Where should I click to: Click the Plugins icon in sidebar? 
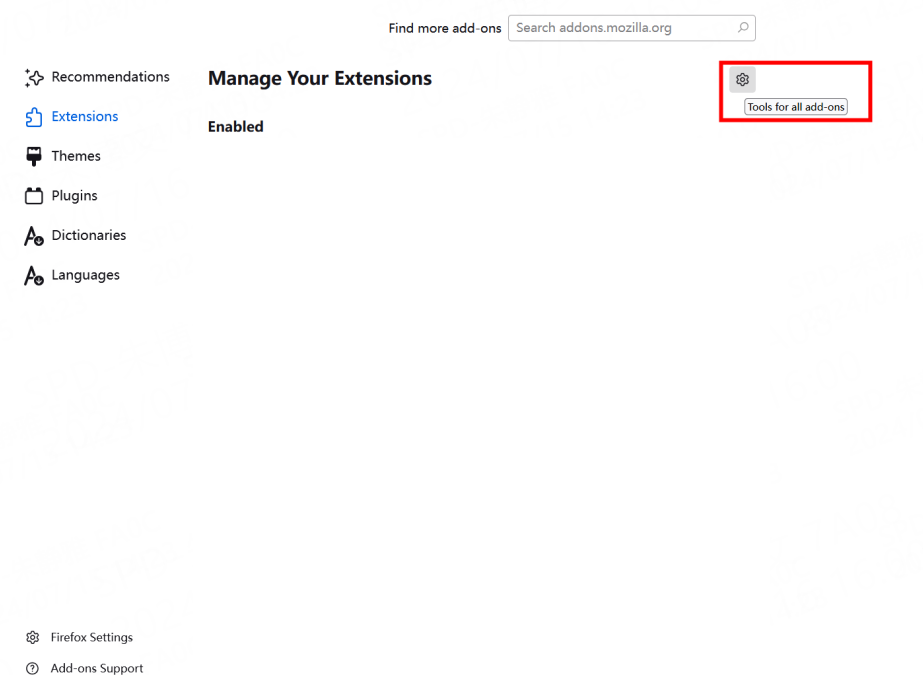pyautogui.click(x=34, y=196)
